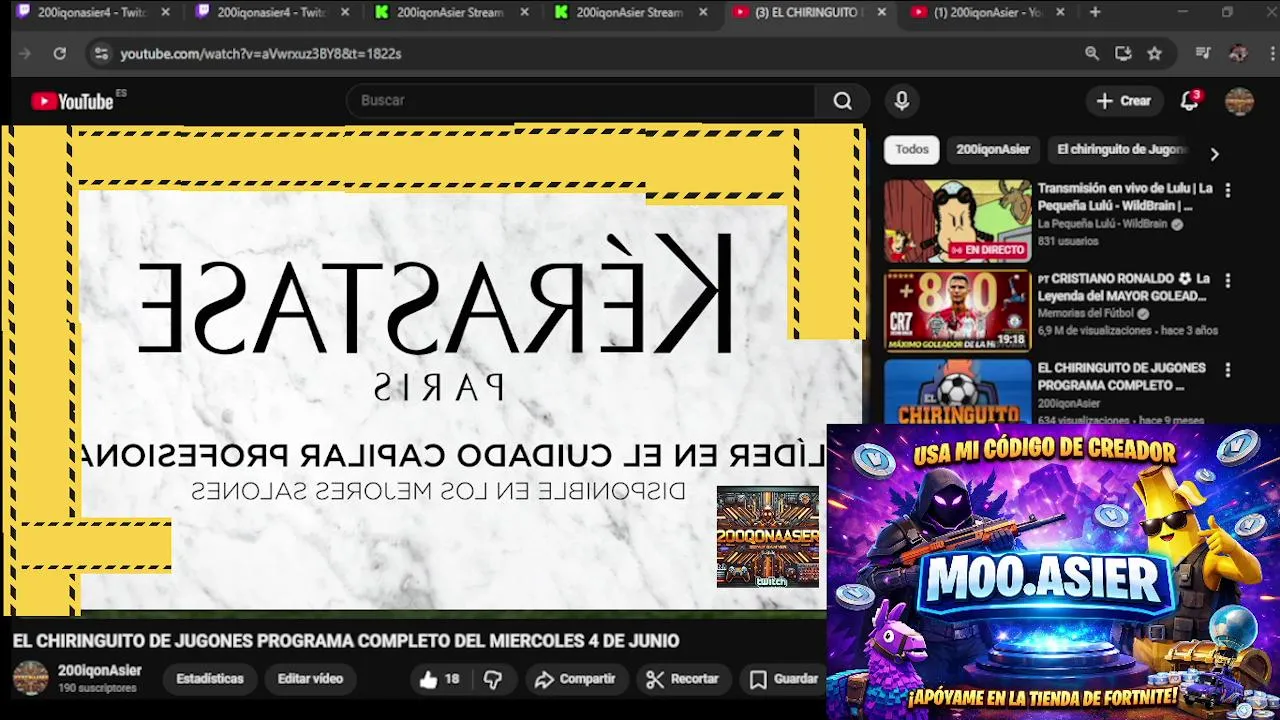Open the YouTube account avatar menu
The width and height of the screenshot is (1280, 720).
coord(1239,101)
